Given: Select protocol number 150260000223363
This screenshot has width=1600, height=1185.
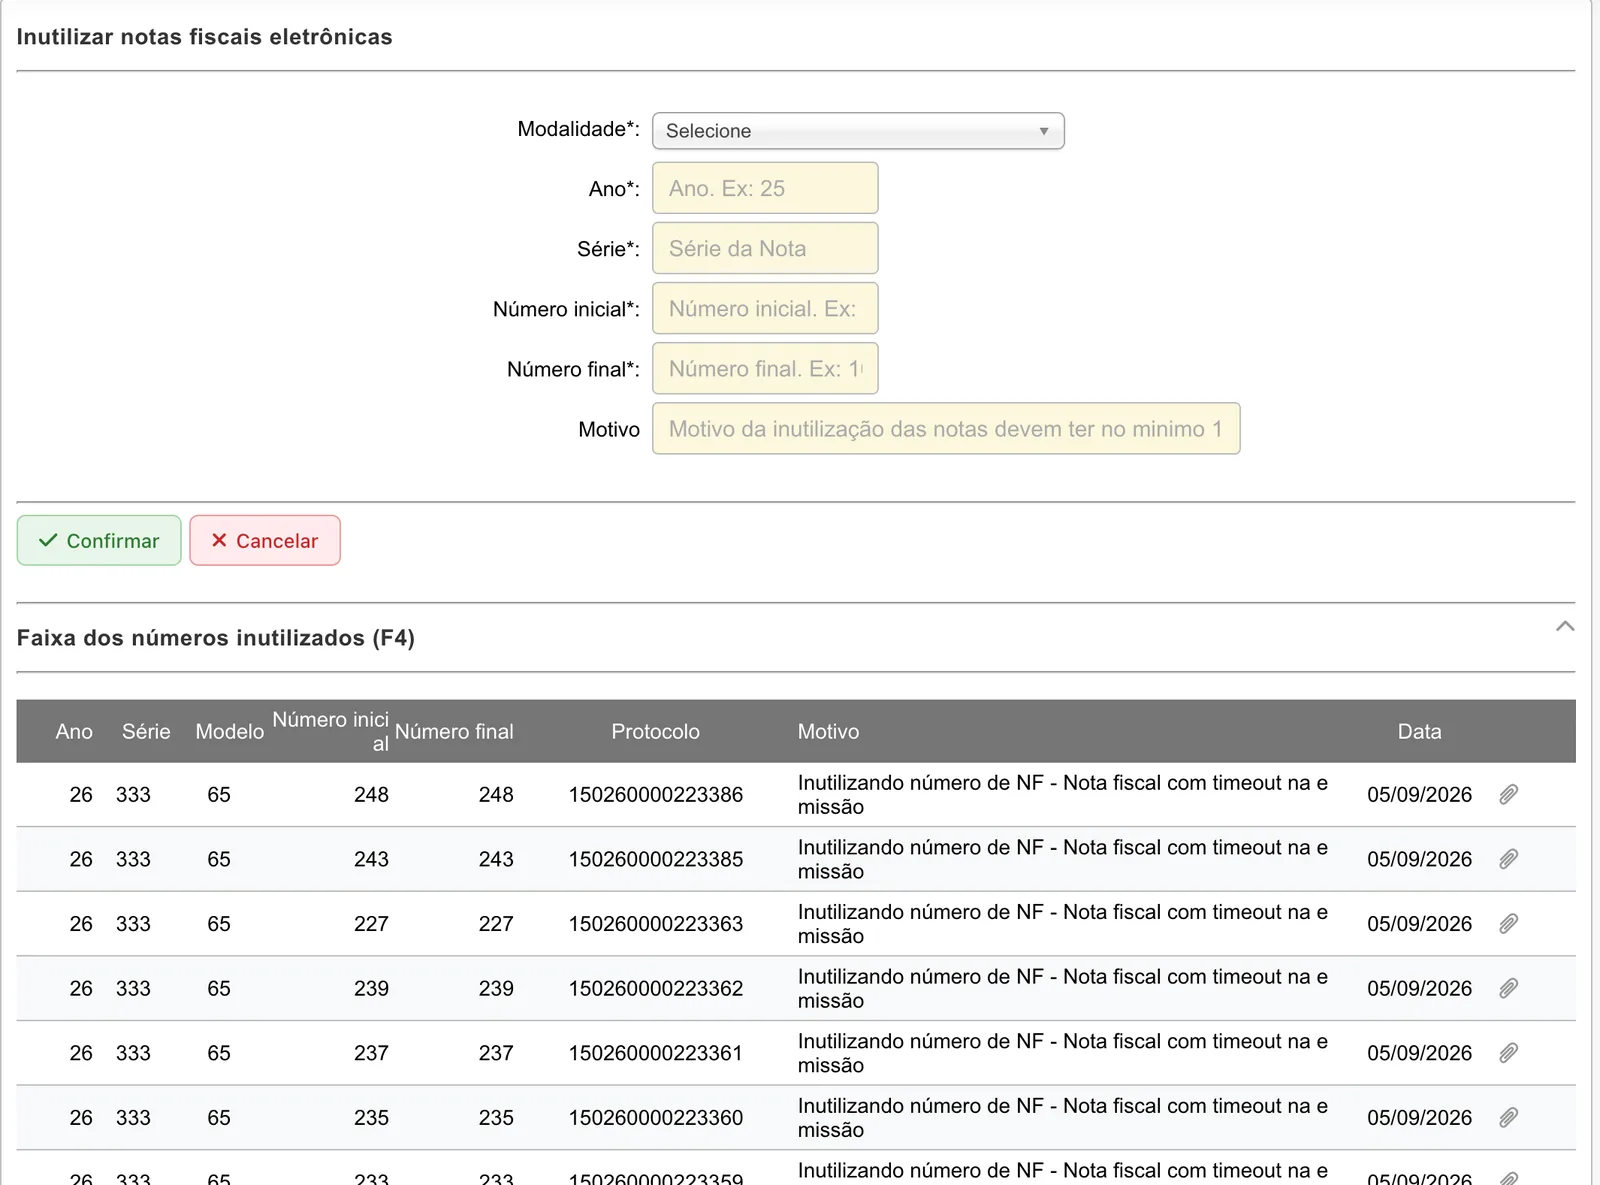Looking at the screenshot, I should point(656,924).
